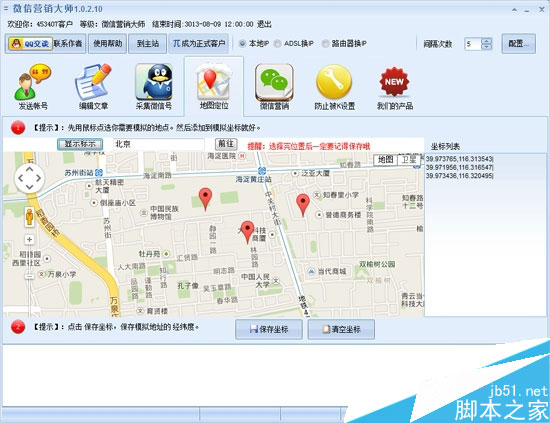Zoom out with the map minus button
The height and width of the screenshot is (423, 550).
[29, 276]
